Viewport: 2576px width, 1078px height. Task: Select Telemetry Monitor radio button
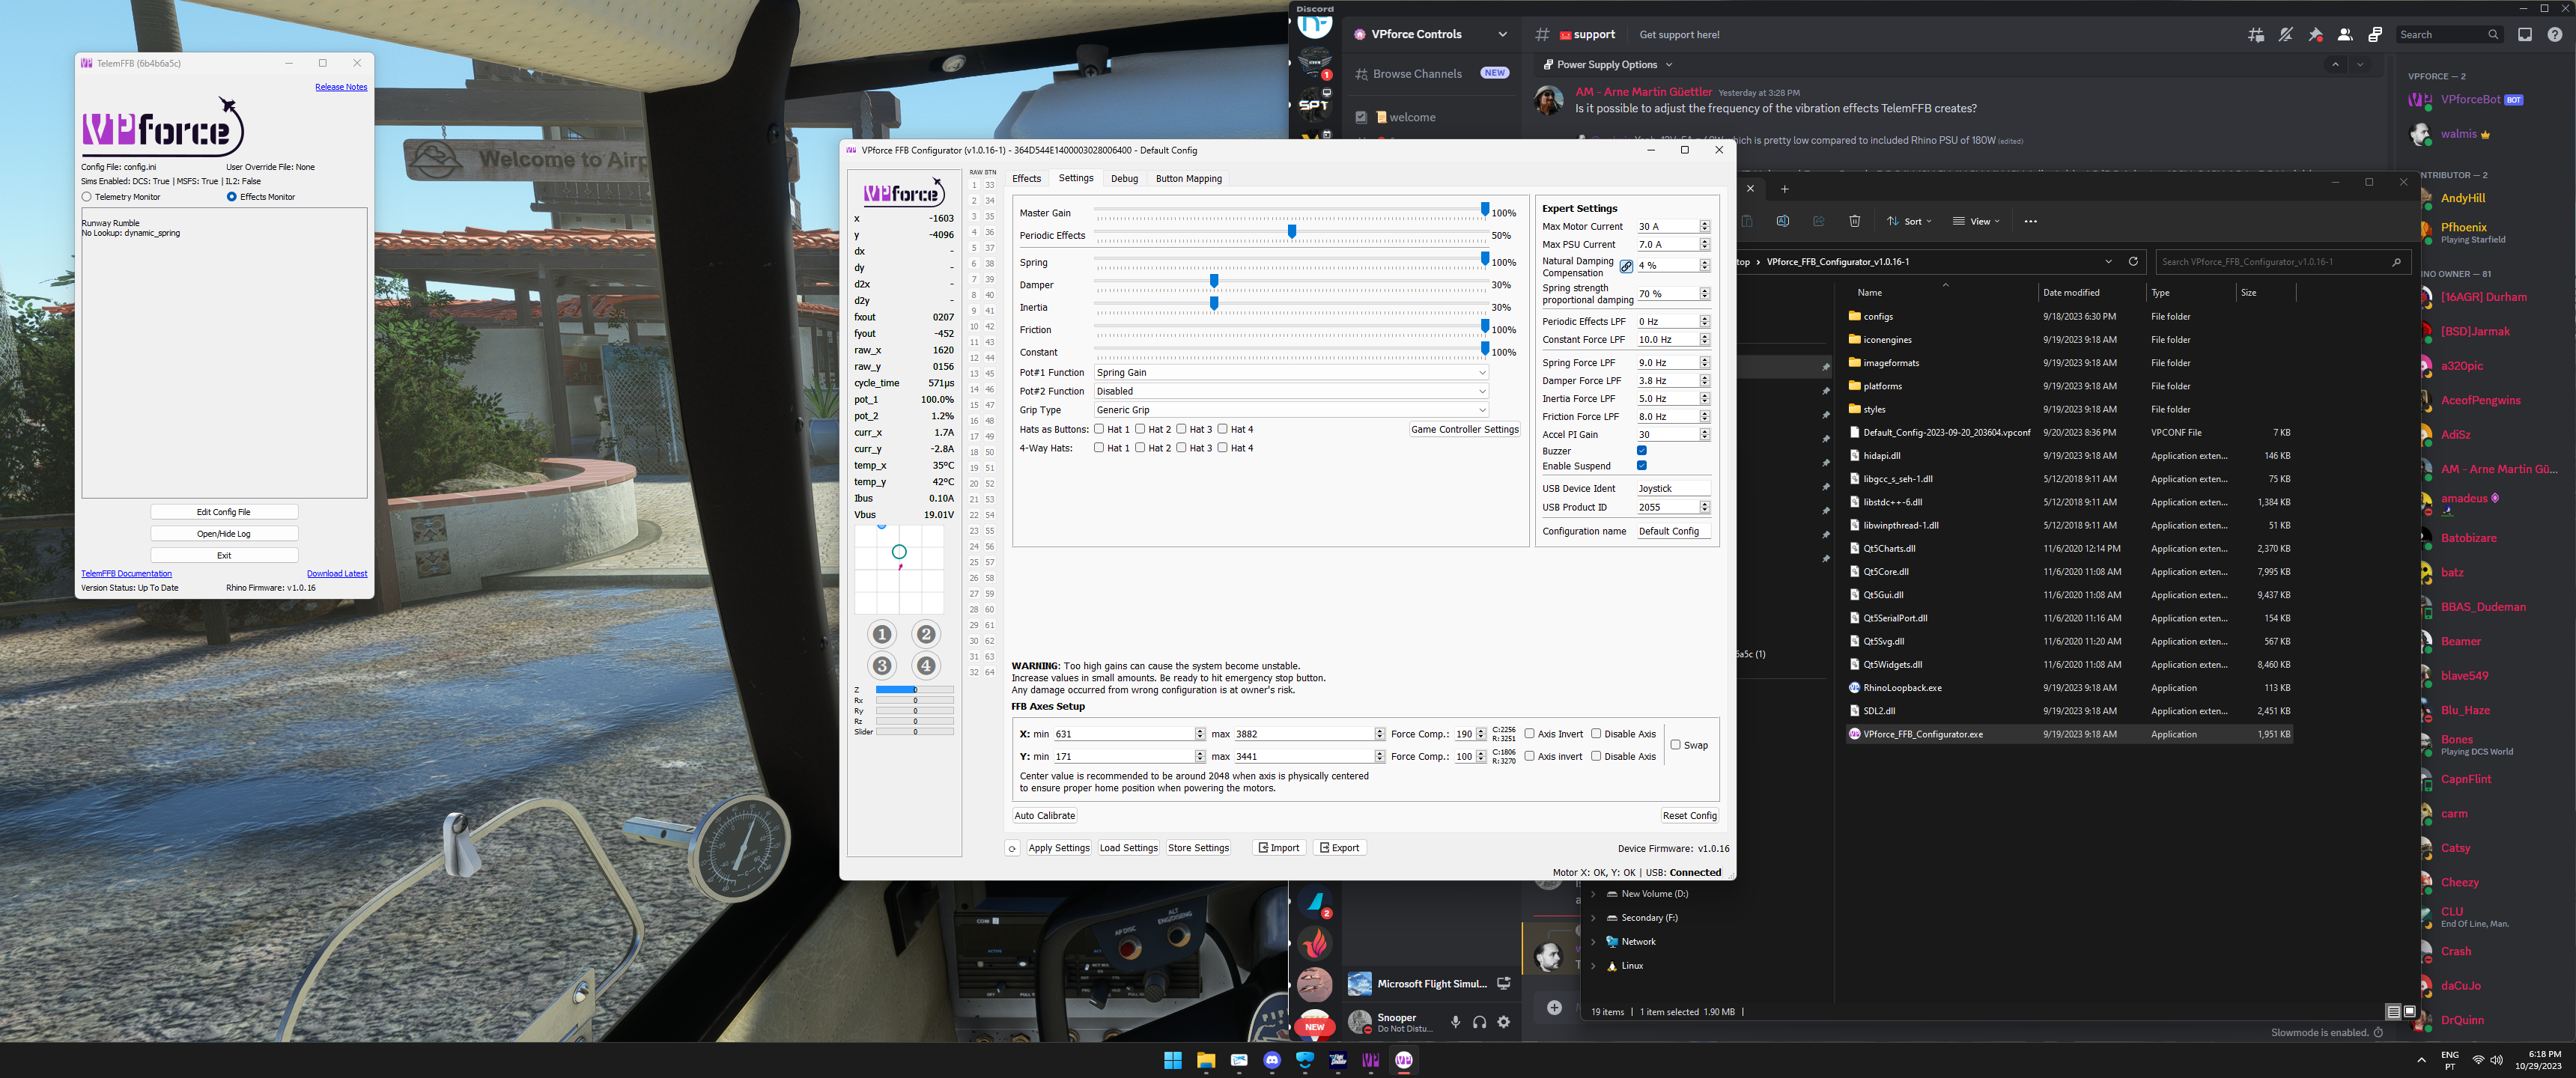pyautogui.click(x=87, y=197)
